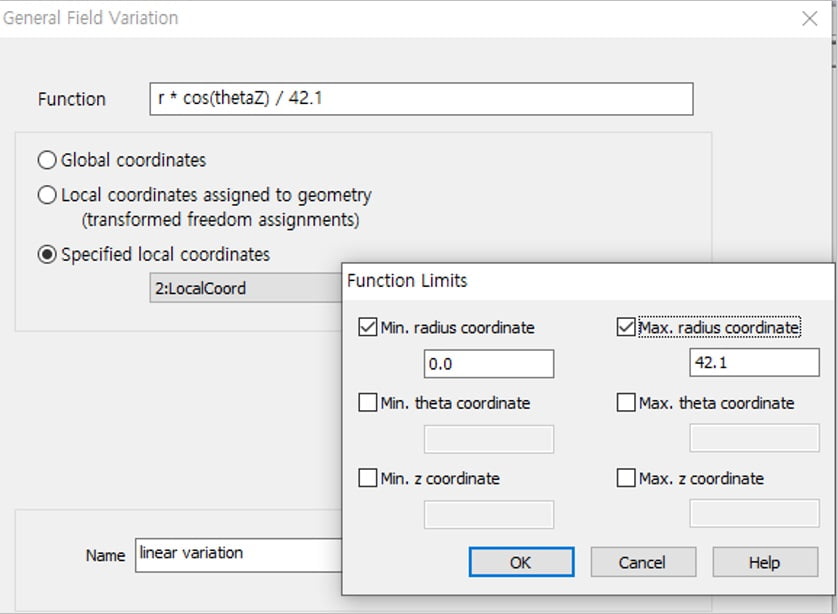
Task: Click the Min. theta coordinate value box
Action: click(x=489, y=439)
